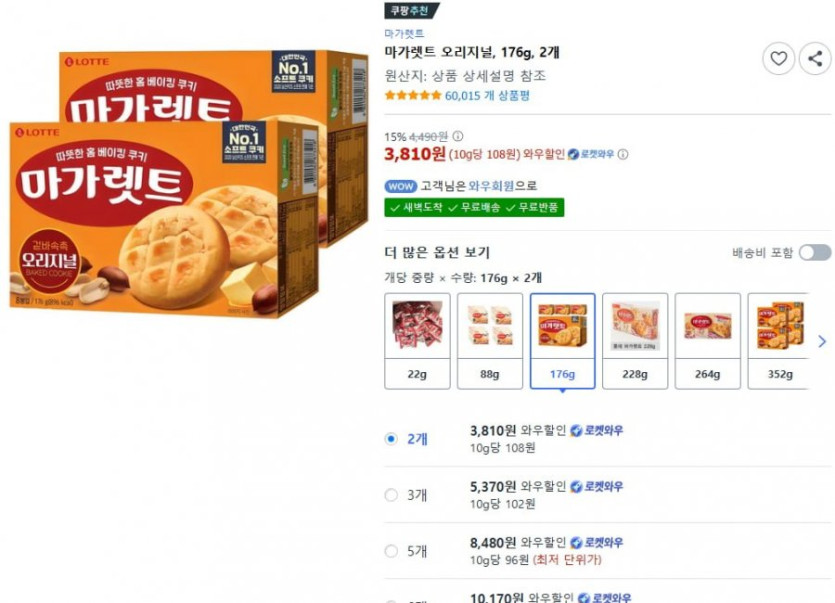Click info icon next to 로켓와우 badge
The image size is (835, 603).
pyautogui.click(x=623, y=155)
